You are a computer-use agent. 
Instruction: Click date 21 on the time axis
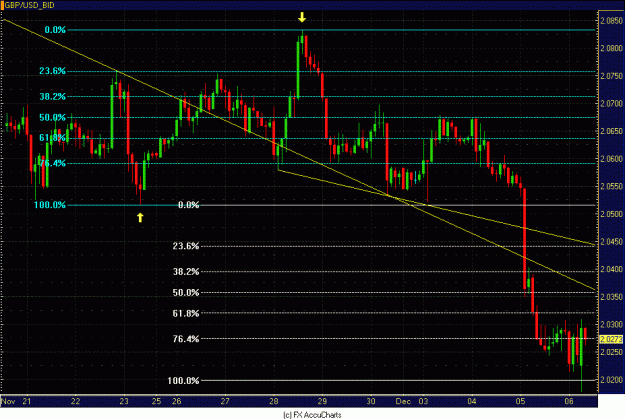pyautogui.click(x=27, y=401)
